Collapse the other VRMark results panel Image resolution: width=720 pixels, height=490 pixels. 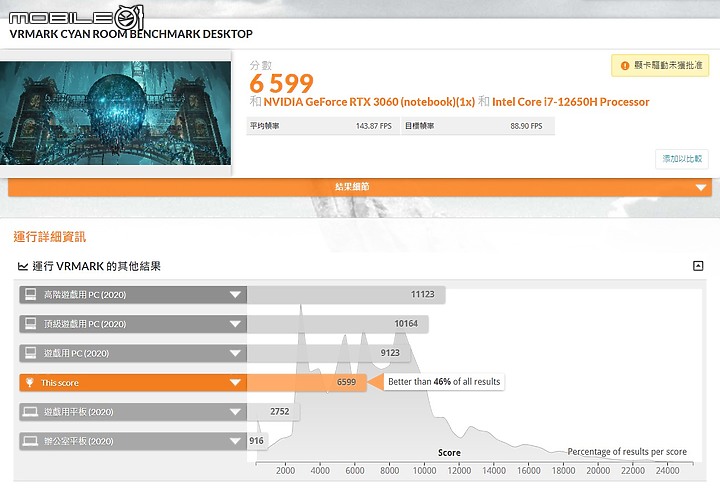[698, 266]
